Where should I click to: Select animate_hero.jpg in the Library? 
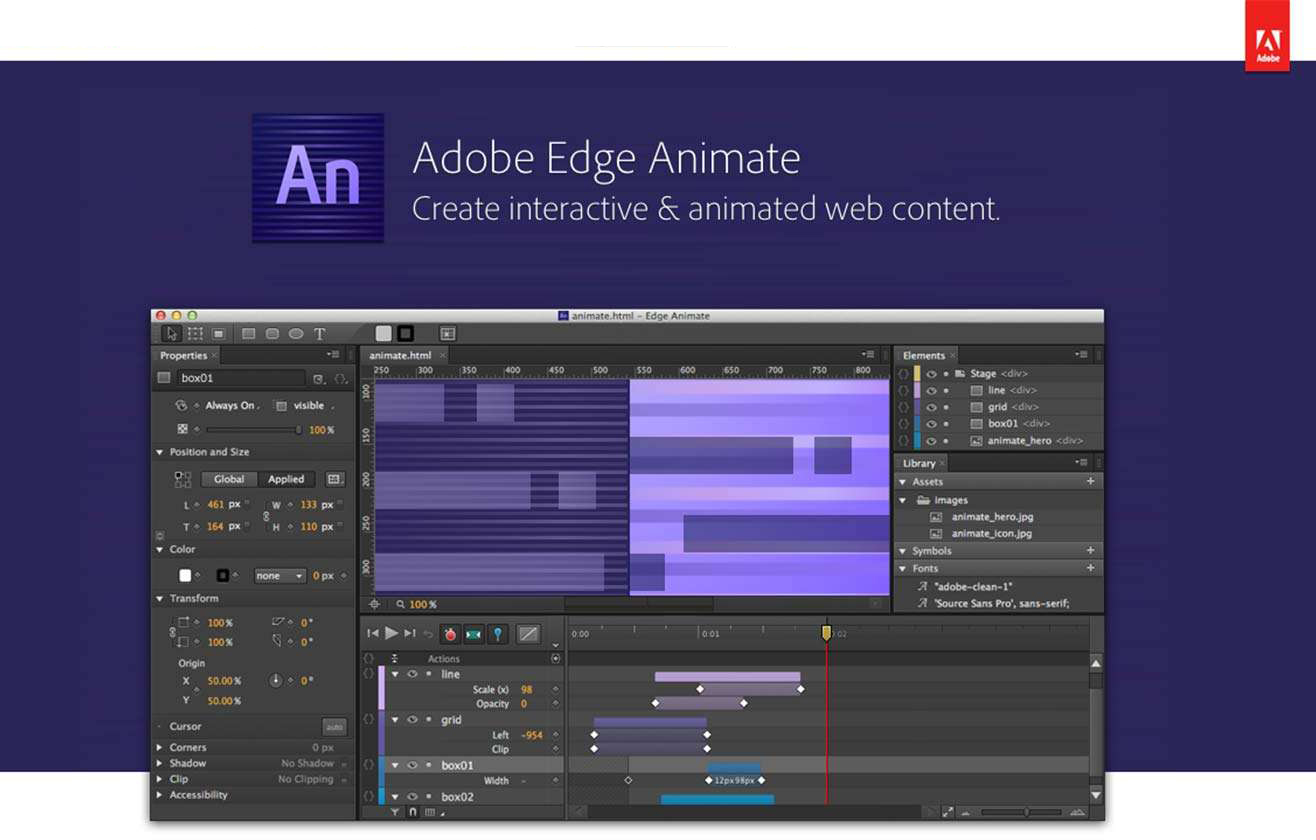[x=992, y=517]
